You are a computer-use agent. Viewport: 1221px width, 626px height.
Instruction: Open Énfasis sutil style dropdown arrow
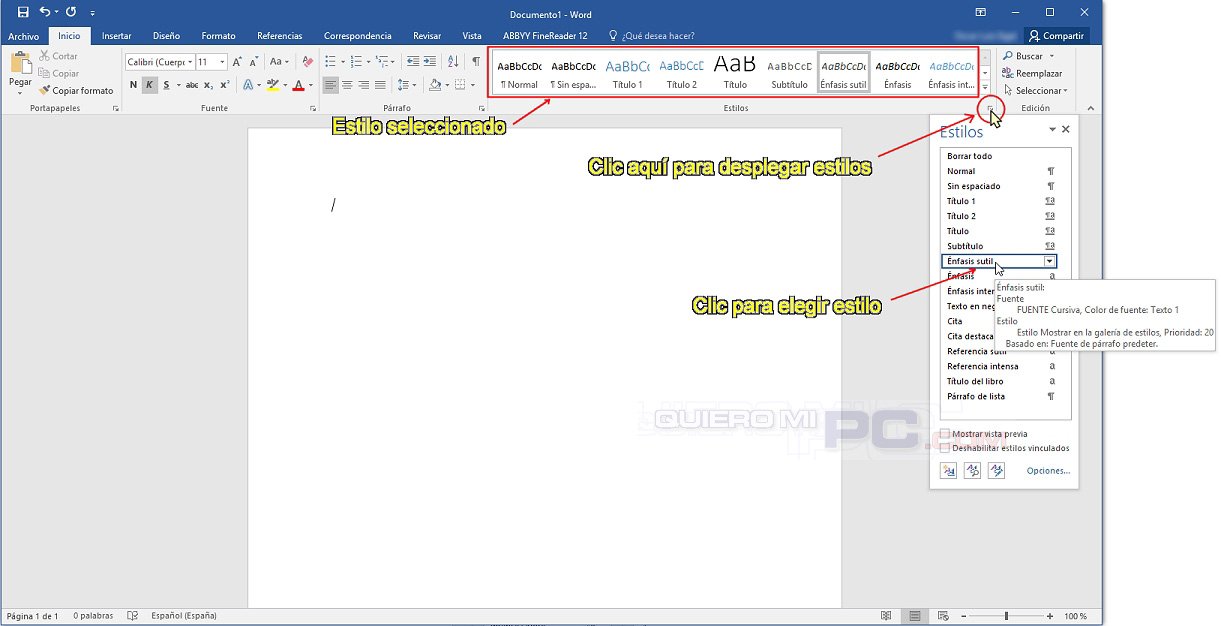pos(1049,261)
